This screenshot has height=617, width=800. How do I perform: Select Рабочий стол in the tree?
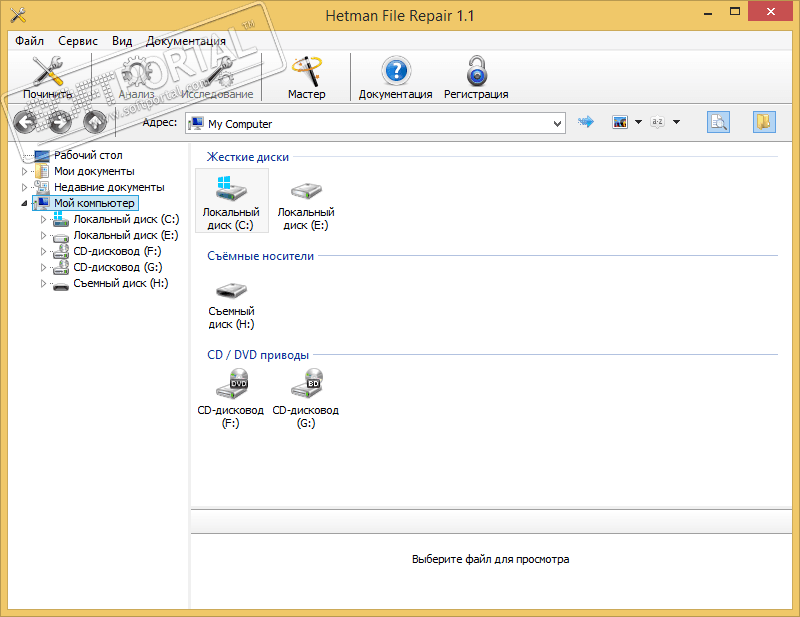88,155
